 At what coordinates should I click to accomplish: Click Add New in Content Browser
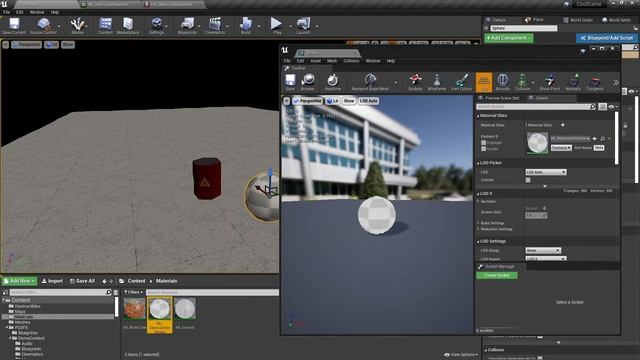point(19,281)
